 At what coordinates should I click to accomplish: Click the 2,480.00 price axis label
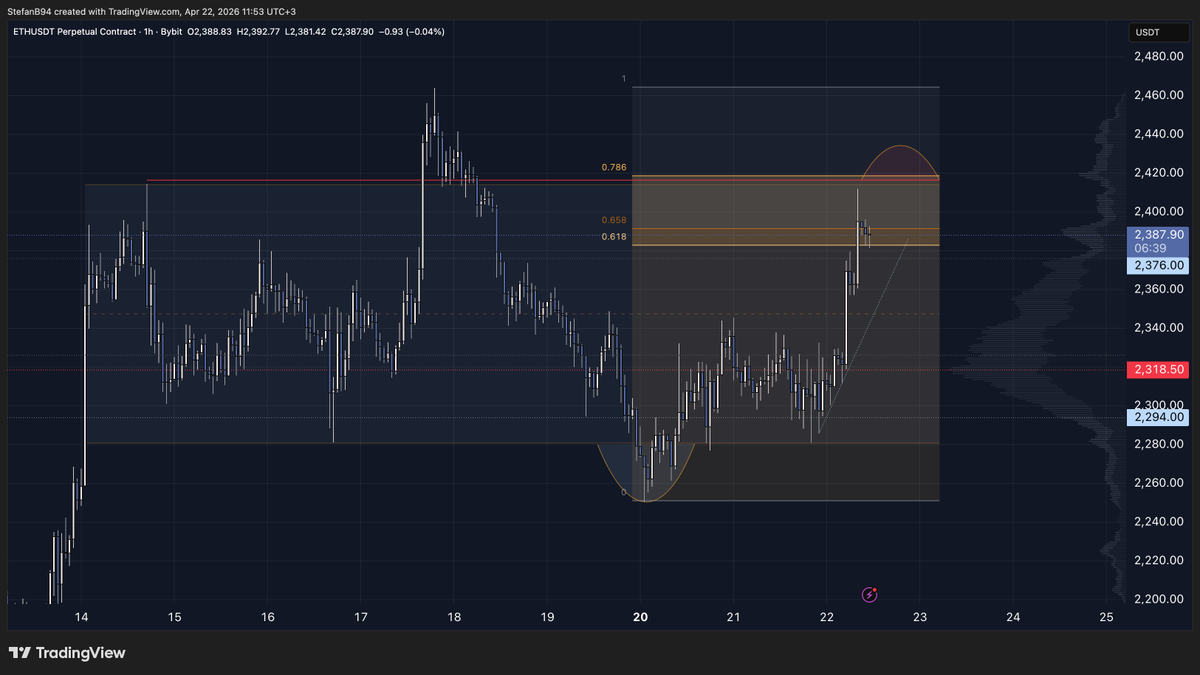coord(1160,56)
